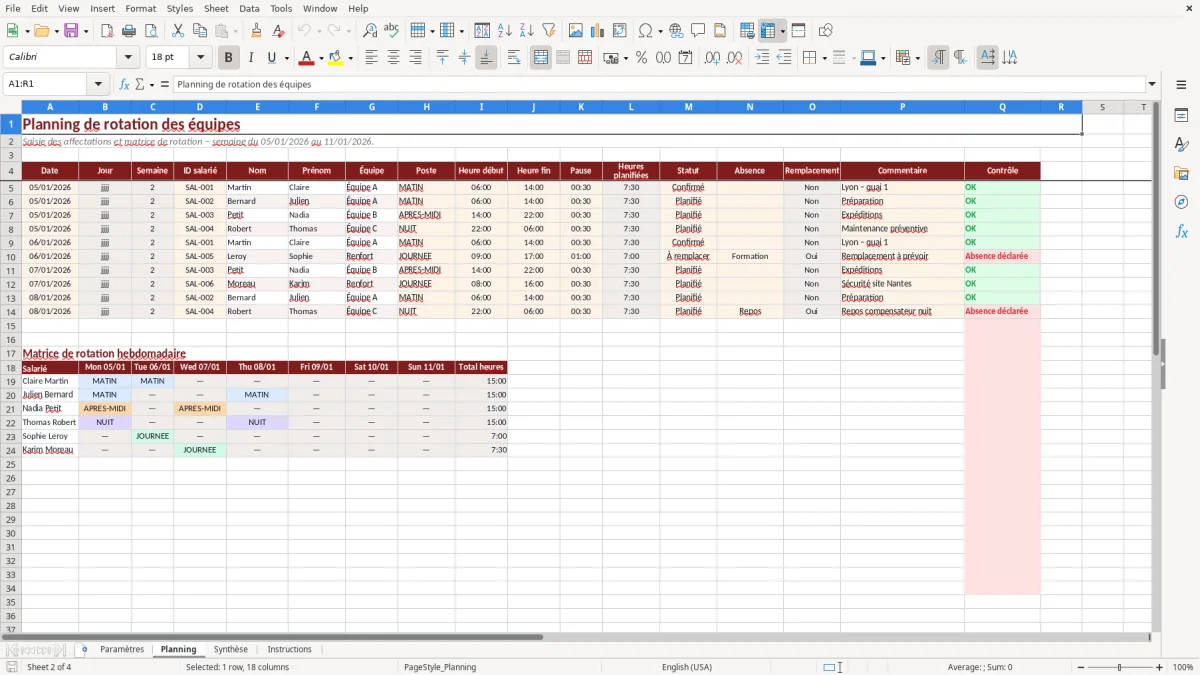Screen dimensions: 1200x675
Task: Toggle the AutoFilter funnel icon
Action: [549, 31]
